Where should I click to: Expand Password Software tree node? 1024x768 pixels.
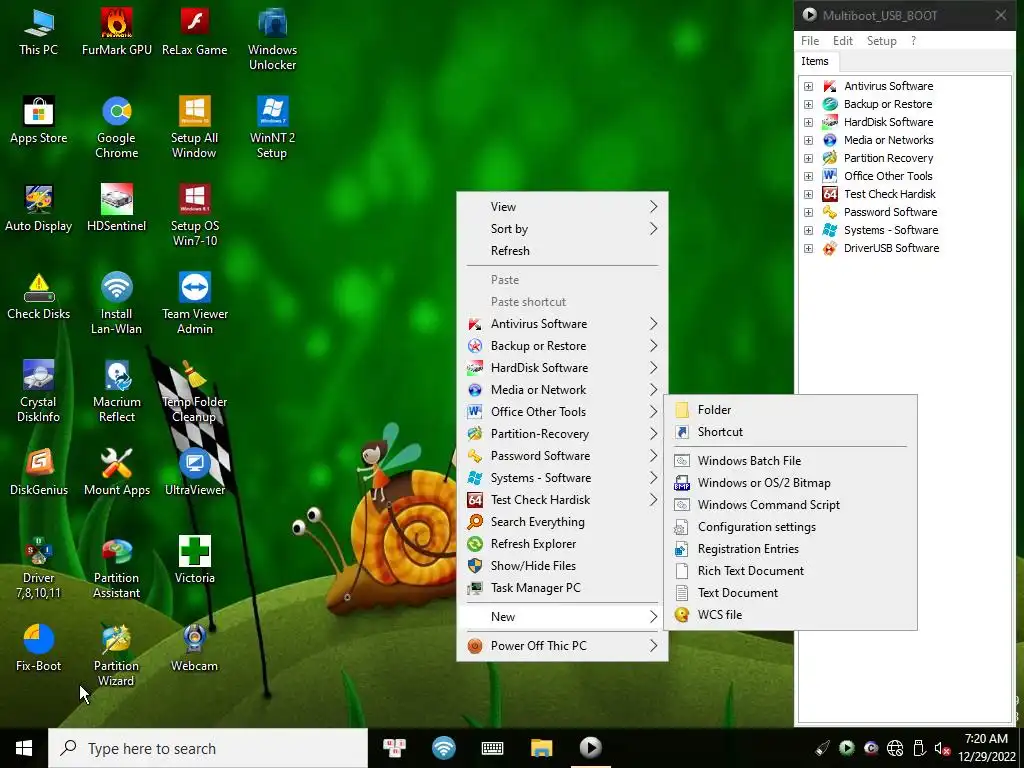pos(808,212)
